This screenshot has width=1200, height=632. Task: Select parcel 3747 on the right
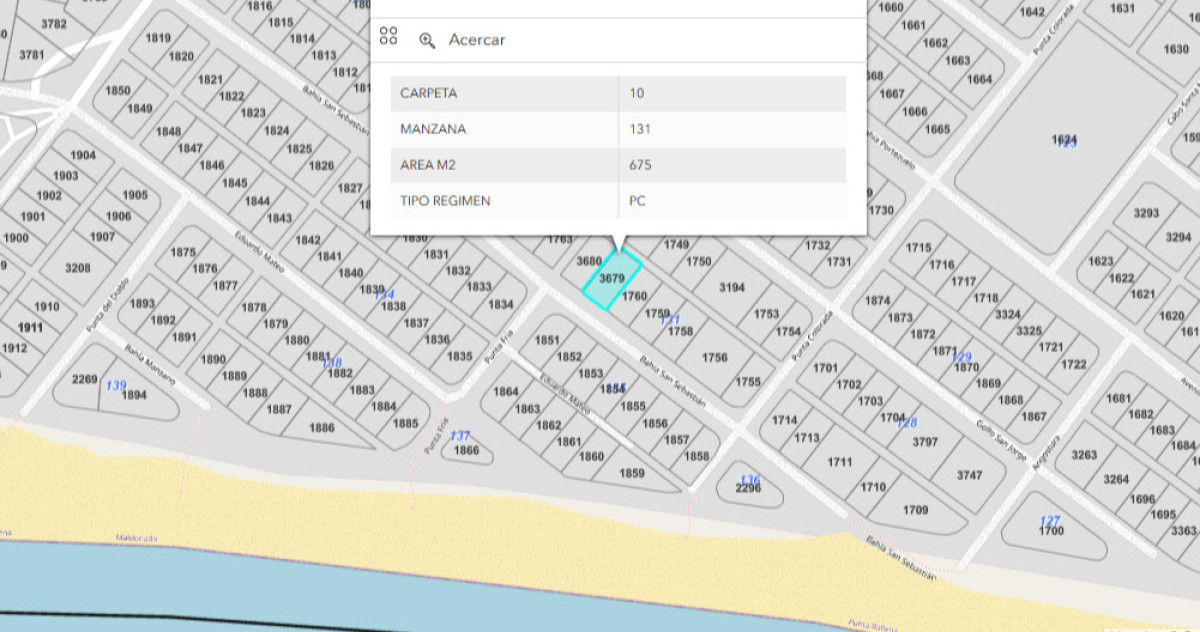coord(969,475)
